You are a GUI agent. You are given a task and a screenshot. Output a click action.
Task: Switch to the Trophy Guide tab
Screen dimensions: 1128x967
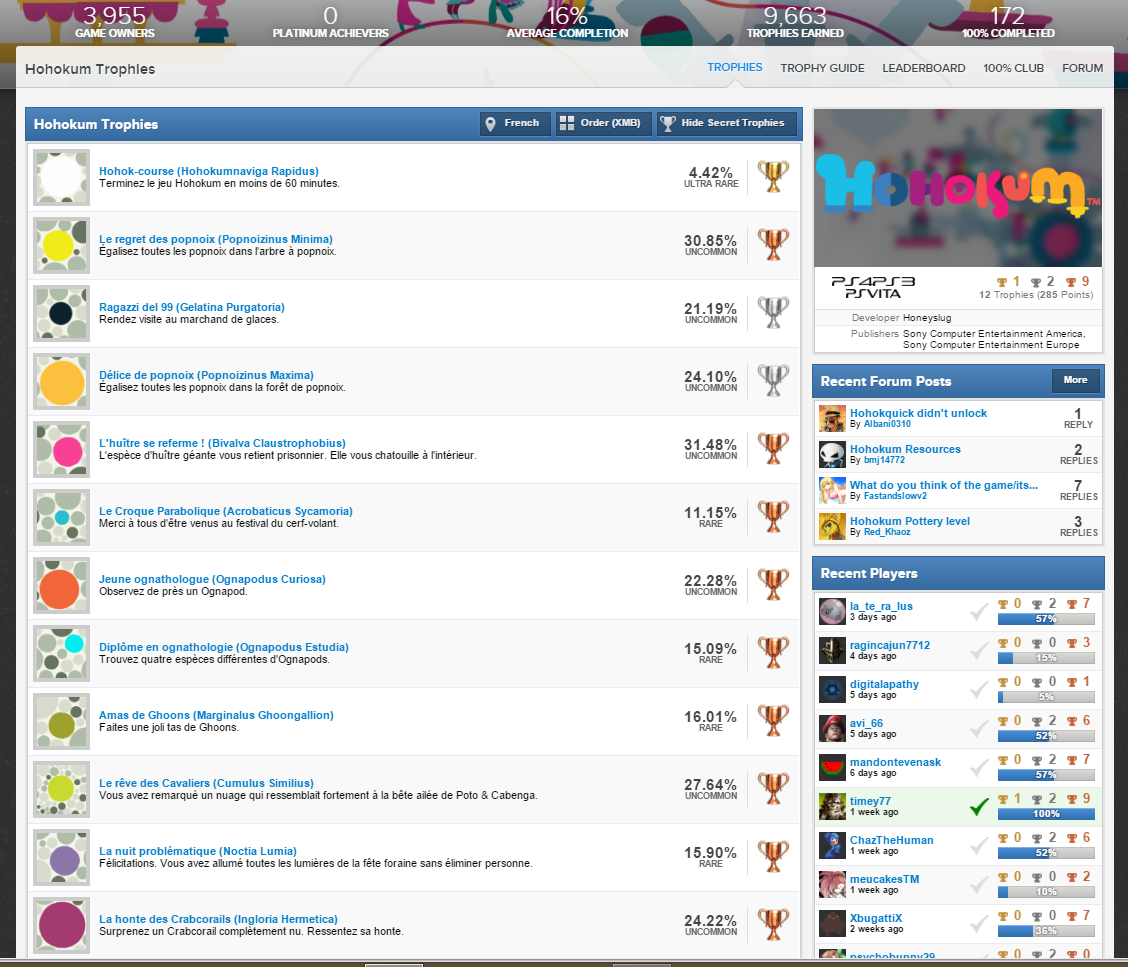tap(822, 68)
